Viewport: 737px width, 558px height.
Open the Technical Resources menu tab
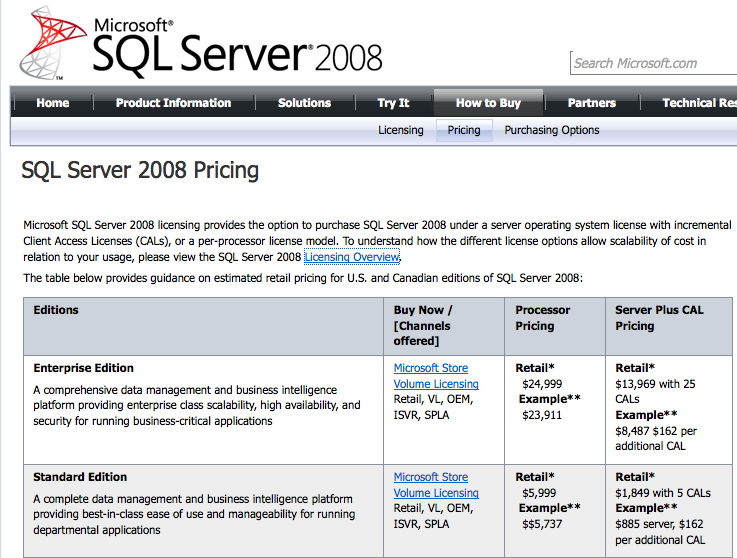[699, 102]
